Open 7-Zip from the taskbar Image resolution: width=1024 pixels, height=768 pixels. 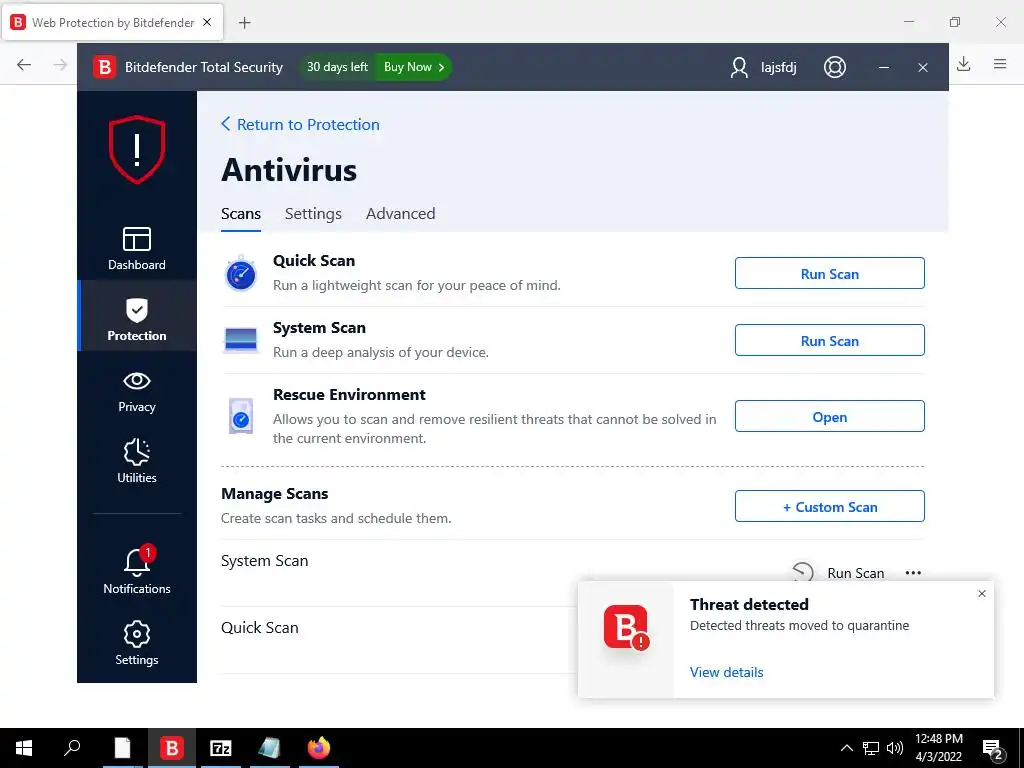(221, 748)
